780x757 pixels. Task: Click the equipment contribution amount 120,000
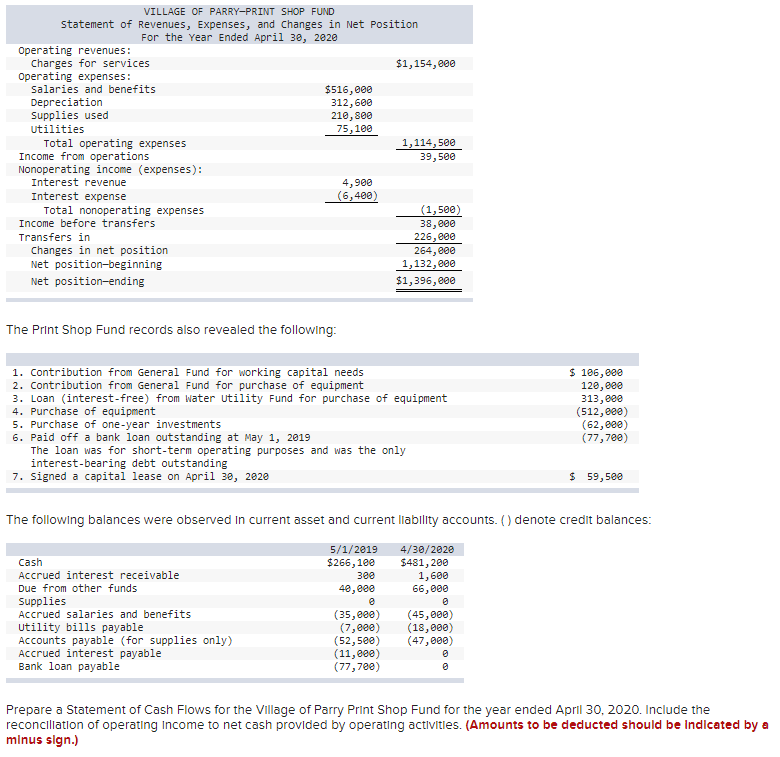tap(602, 385)
